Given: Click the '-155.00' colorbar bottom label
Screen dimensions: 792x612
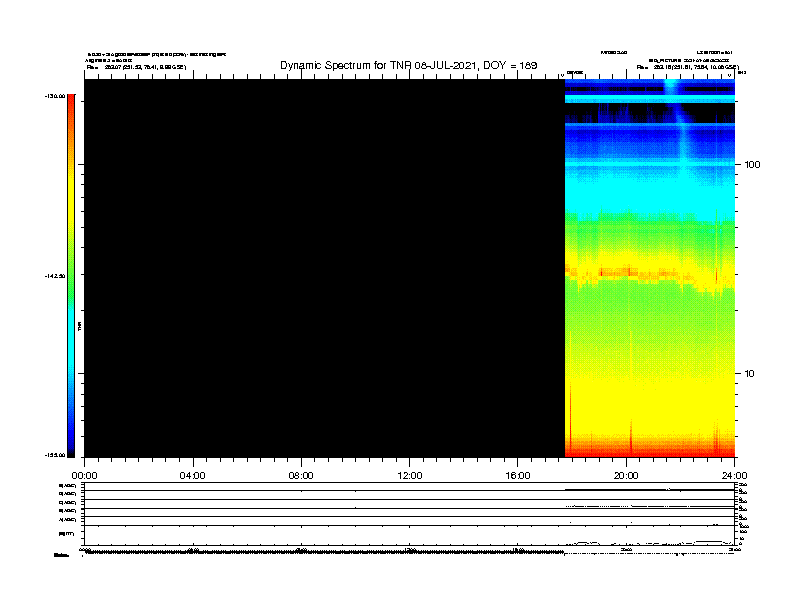Looking at the screenshot, I should click(x=55, y=455).
